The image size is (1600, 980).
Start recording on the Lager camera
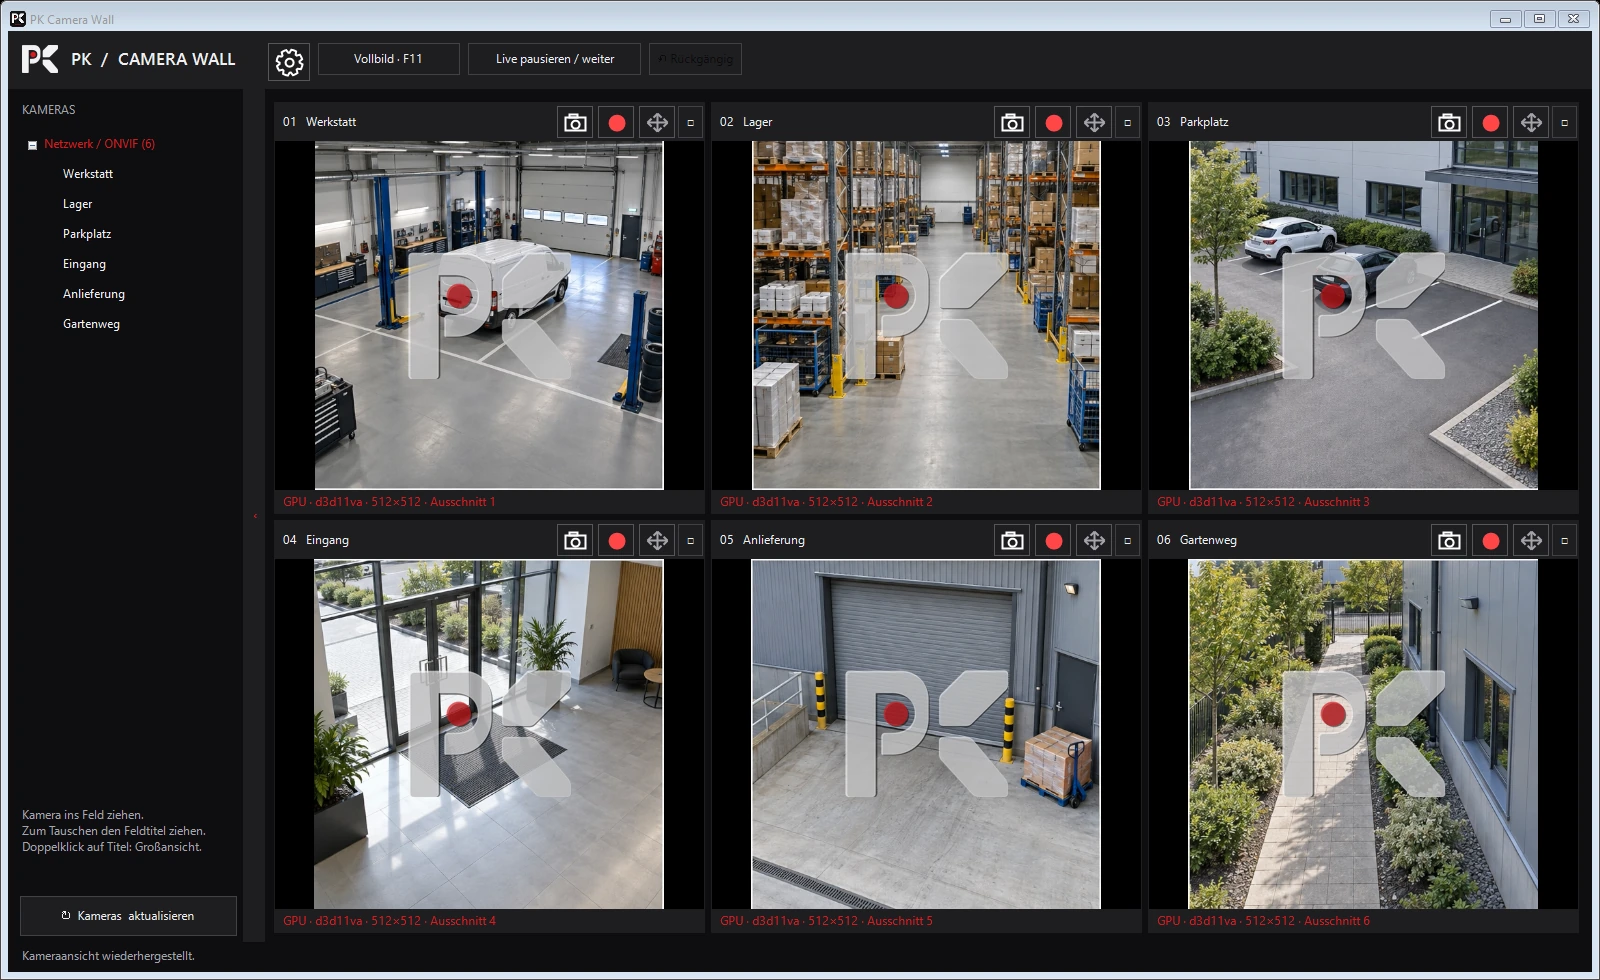1054,122
